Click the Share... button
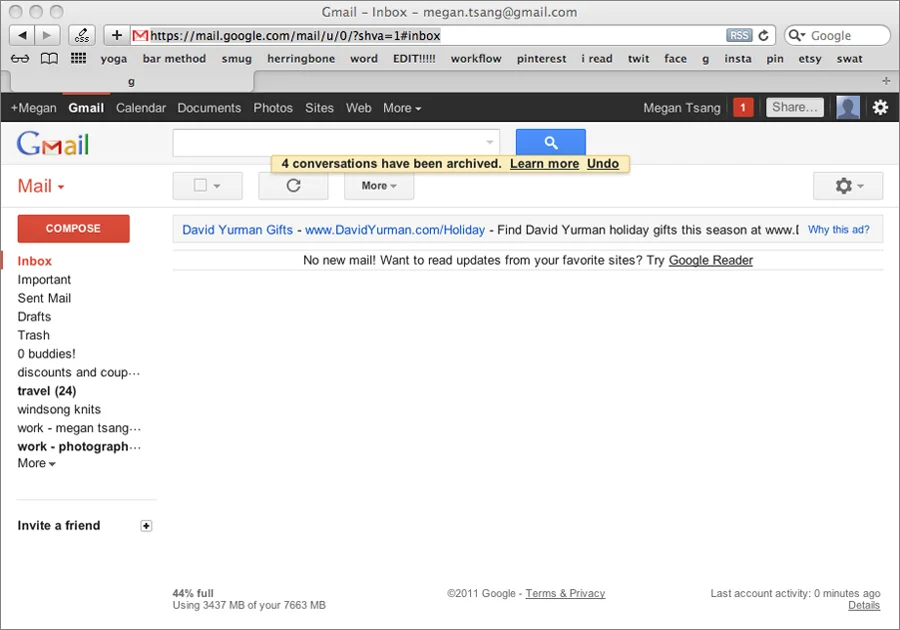Viewport: 900px width, 630px height. [794, 107]
